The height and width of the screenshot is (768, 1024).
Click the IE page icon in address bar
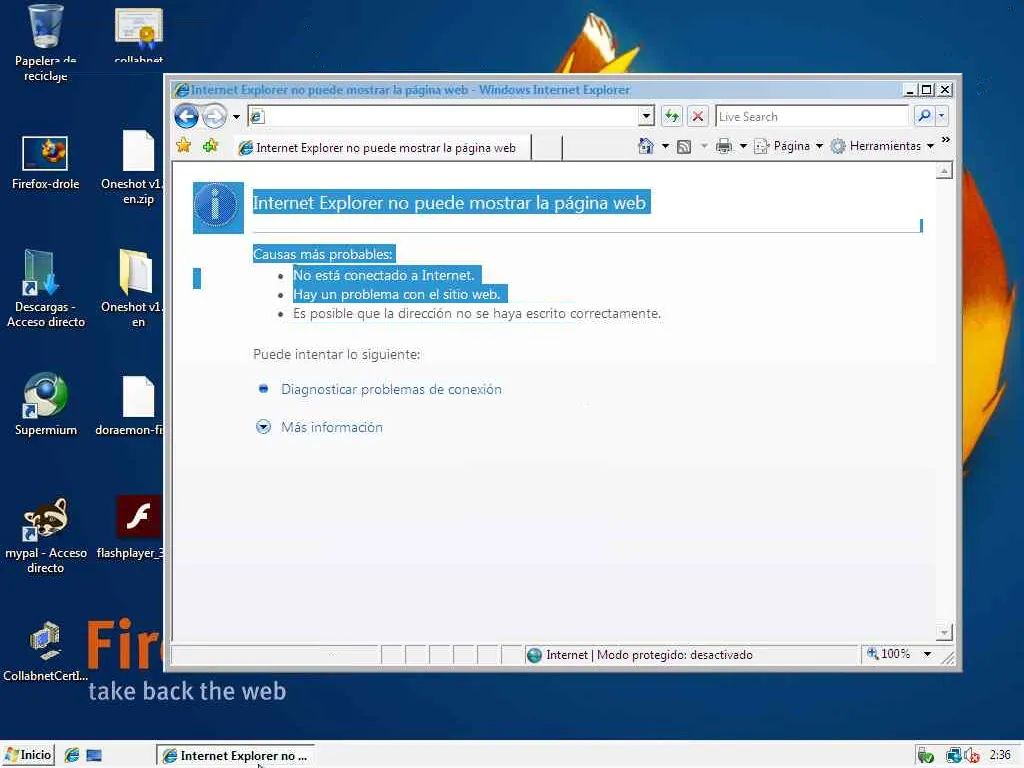(257, 117)
